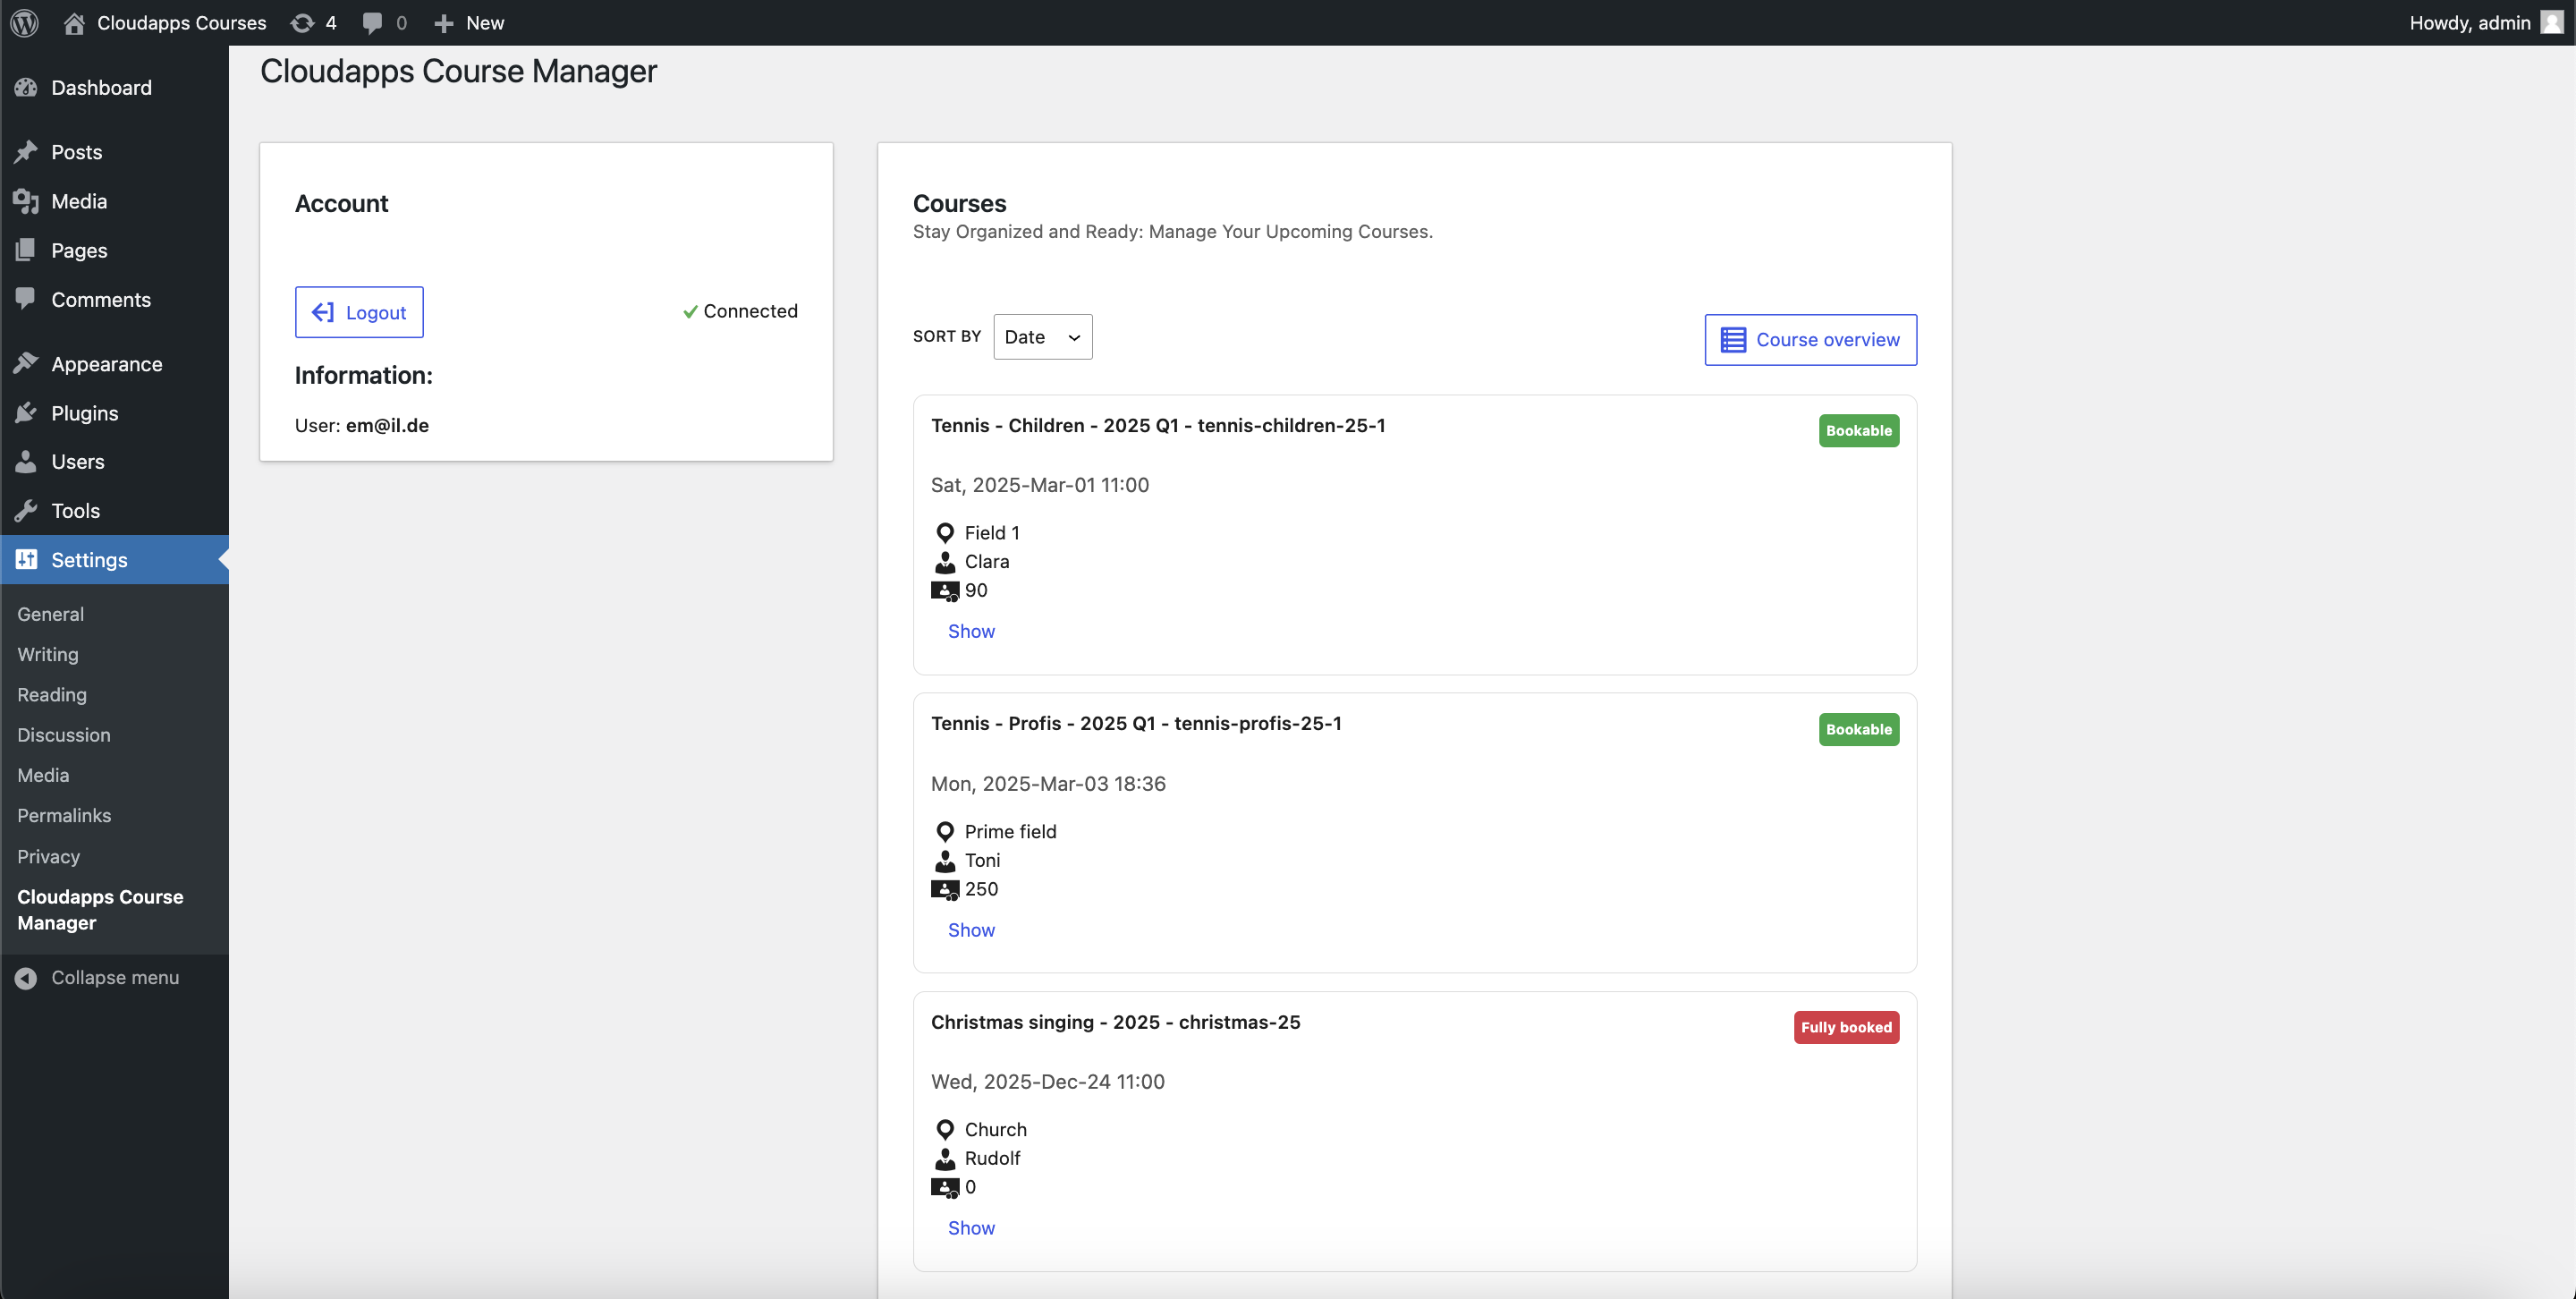Show details for Tennis Children course
Screen dimensions: 2576x1299
[x=971, y=631]
